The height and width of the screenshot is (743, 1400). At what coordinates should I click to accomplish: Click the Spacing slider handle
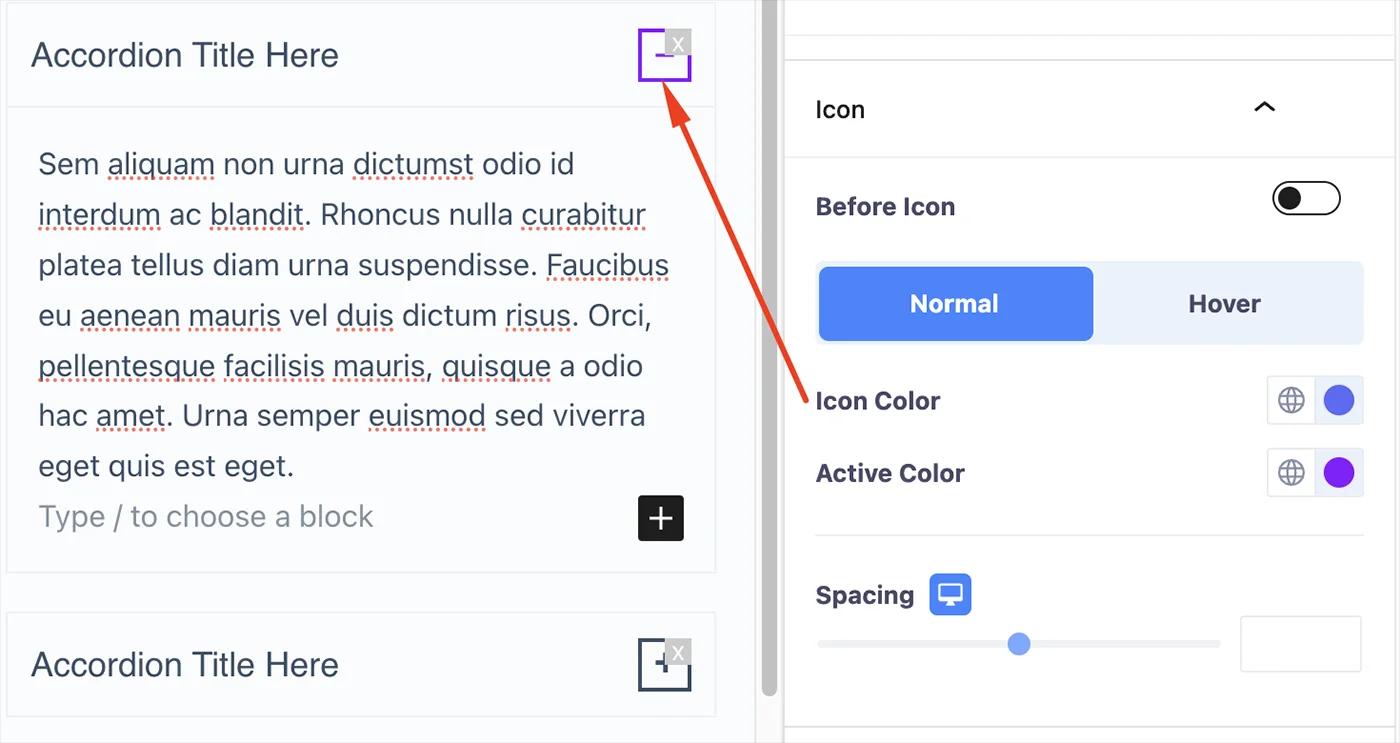1019,644
